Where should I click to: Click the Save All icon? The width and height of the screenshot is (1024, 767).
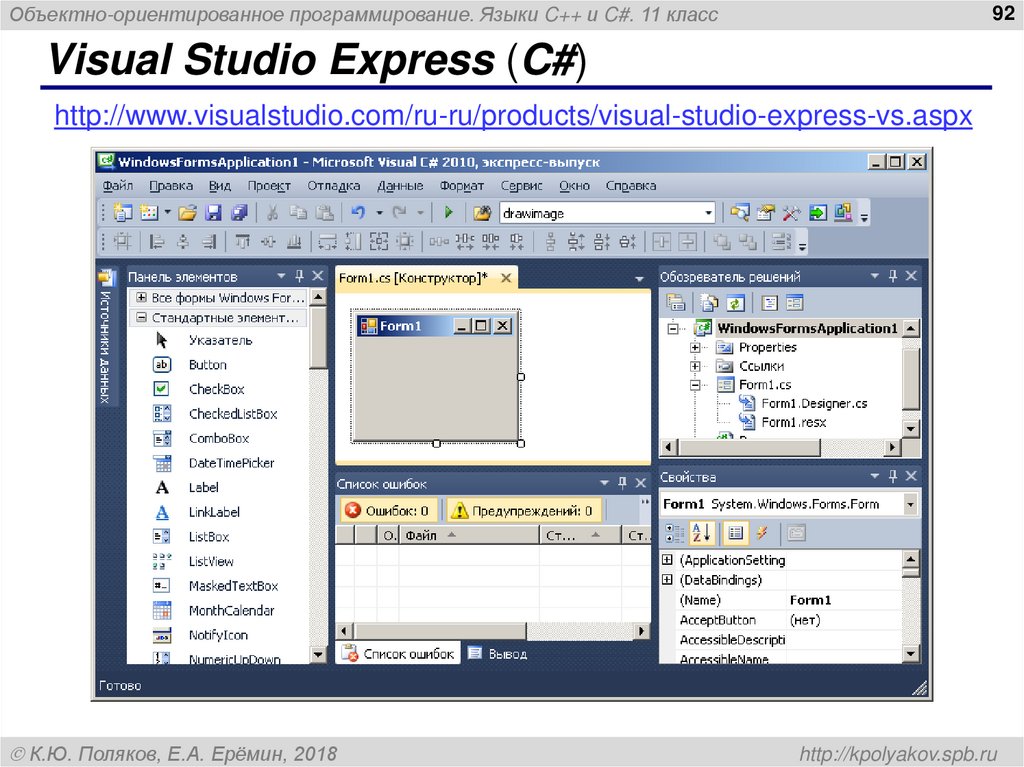pos(240,213)
